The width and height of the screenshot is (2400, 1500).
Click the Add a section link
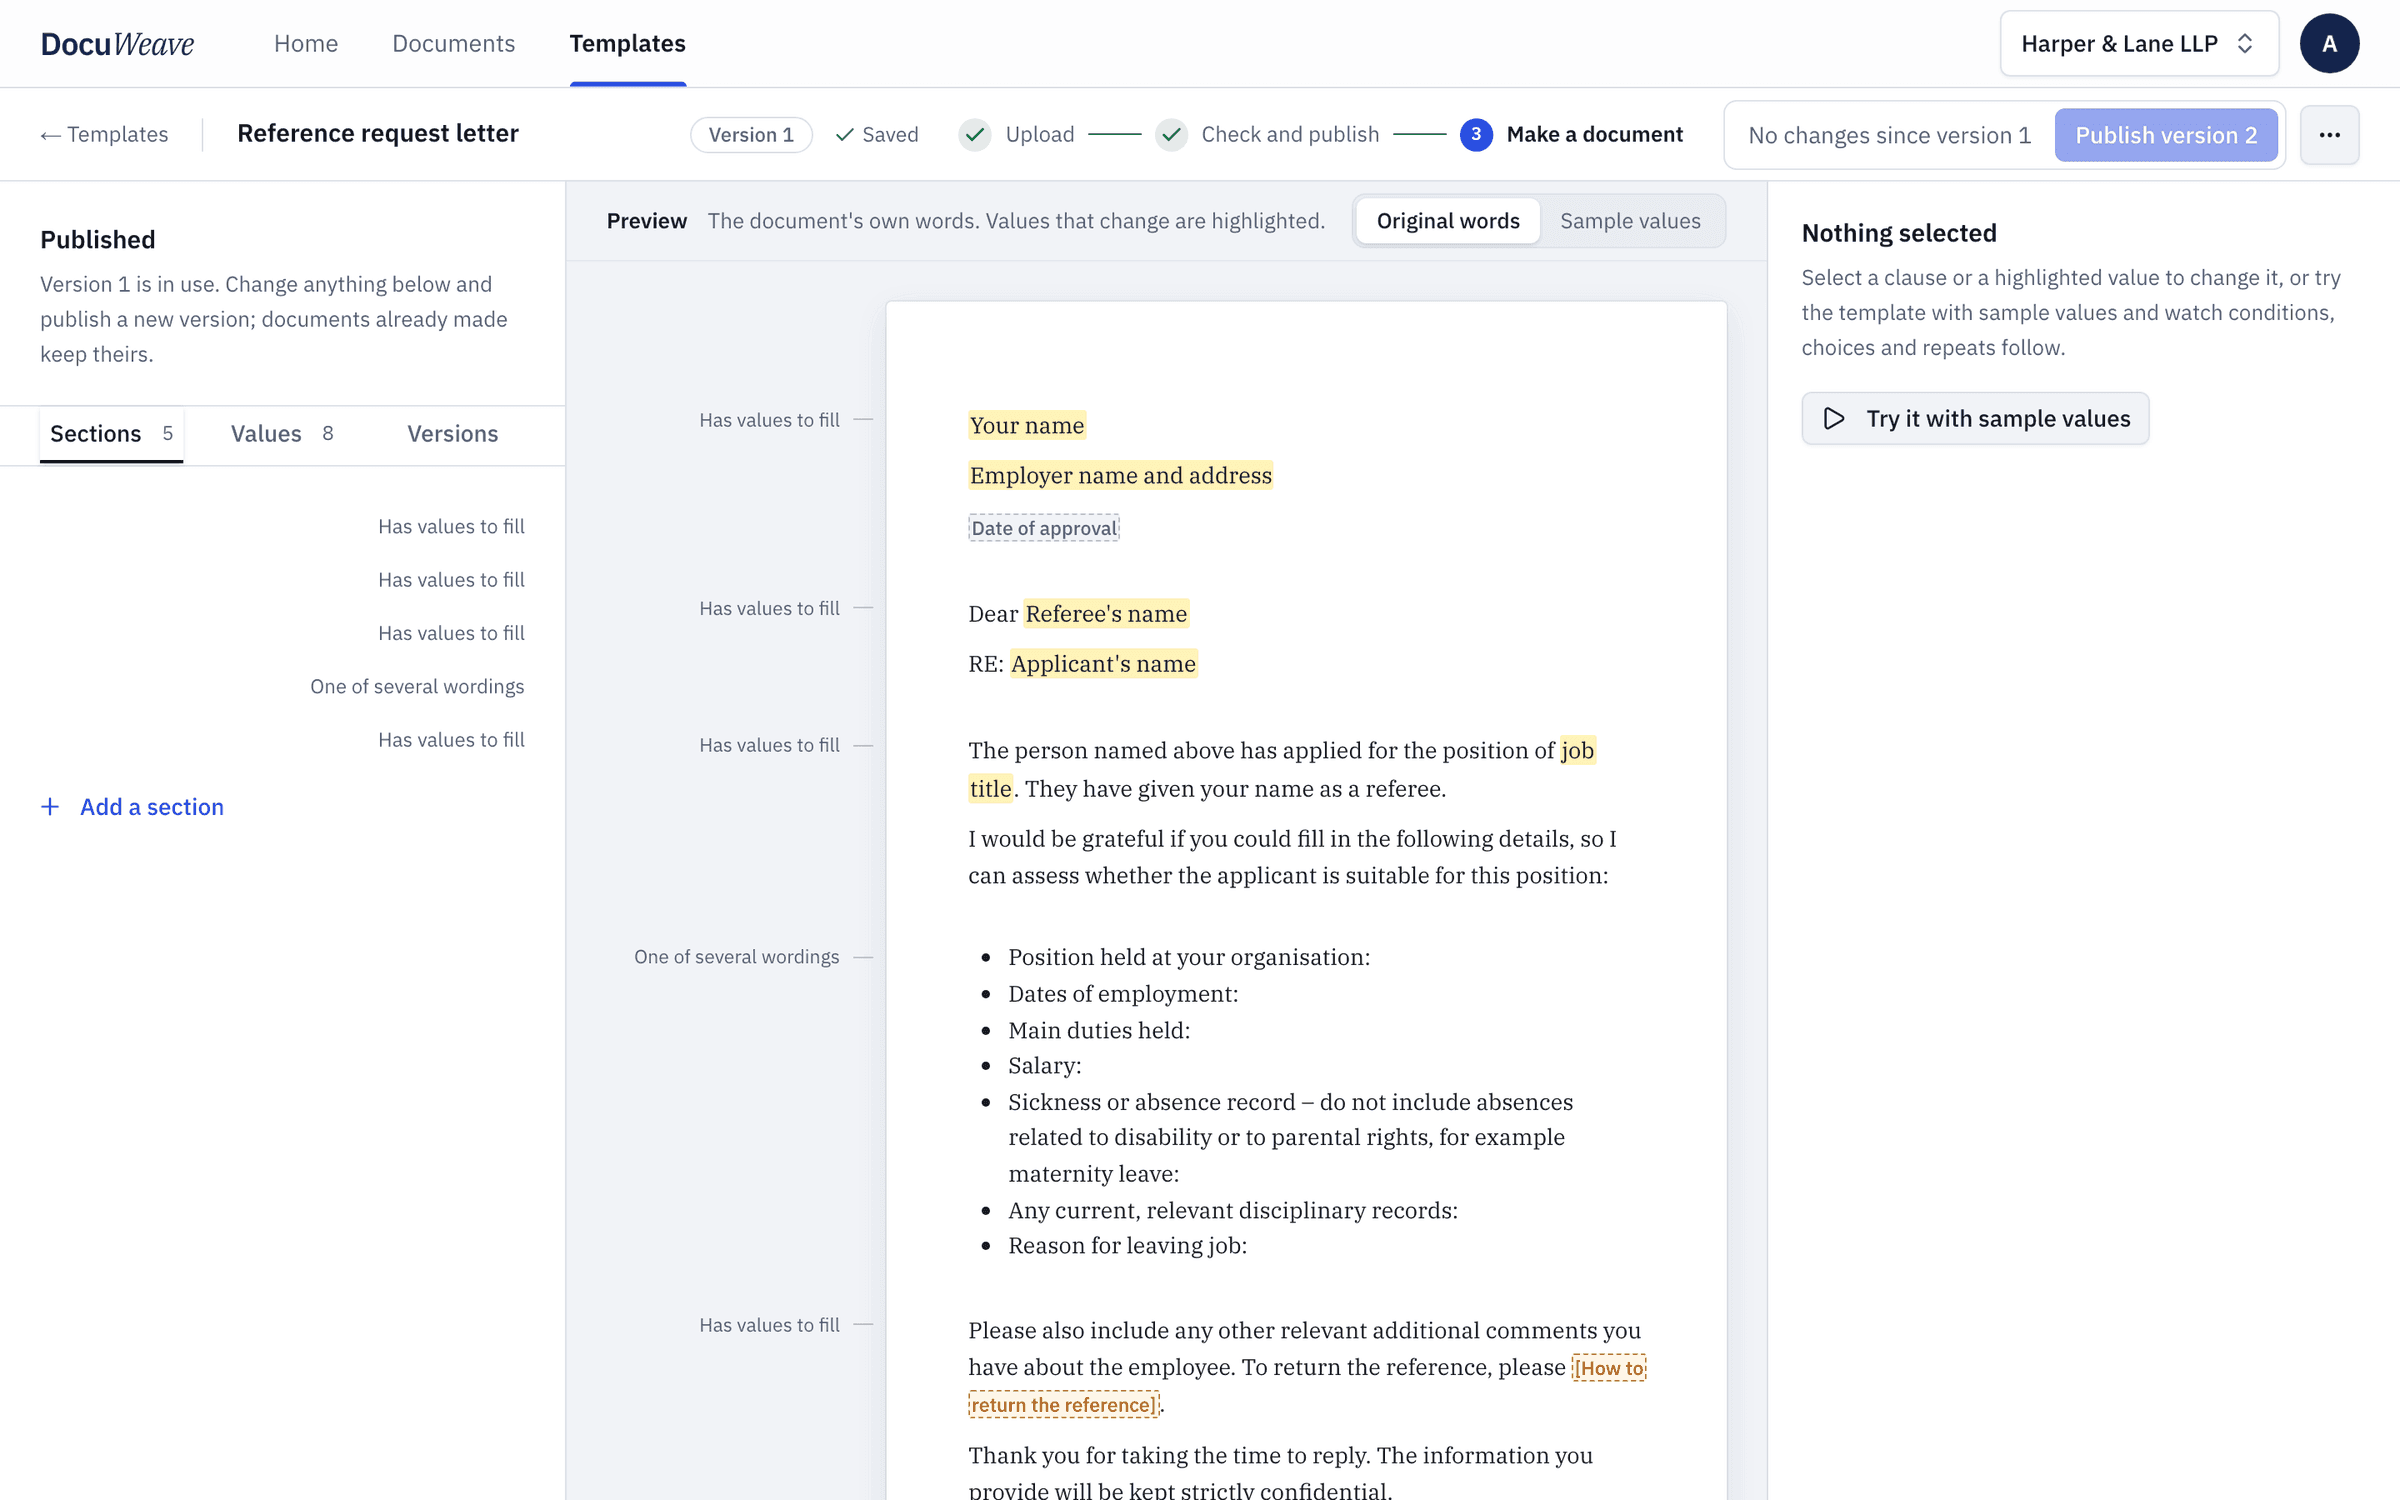(x=132, y=807)
